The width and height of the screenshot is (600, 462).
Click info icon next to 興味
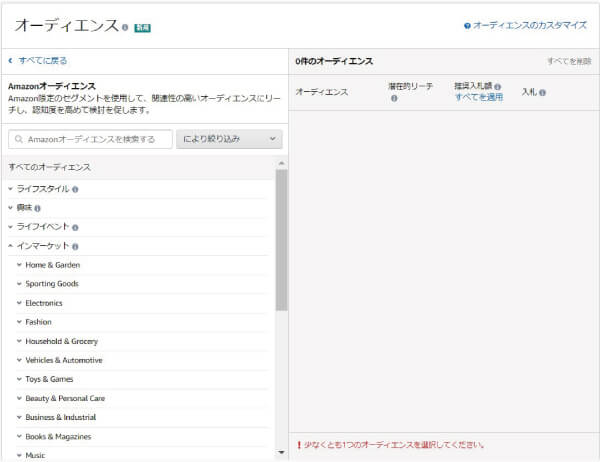click(x=37, y=208)
